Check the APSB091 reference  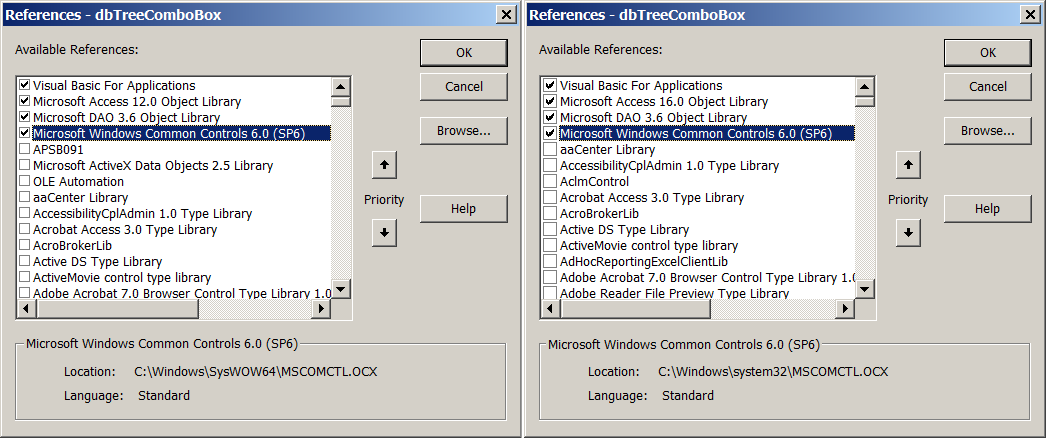(25, 149)
